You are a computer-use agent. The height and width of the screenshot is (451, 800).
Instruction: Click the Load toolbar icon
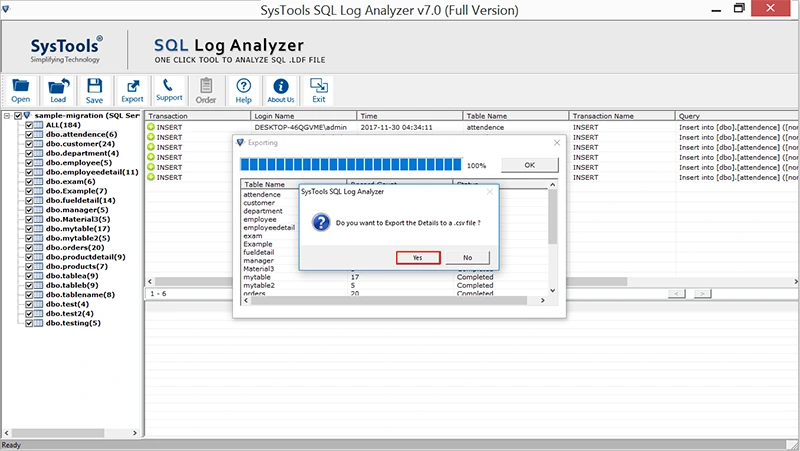58,91
